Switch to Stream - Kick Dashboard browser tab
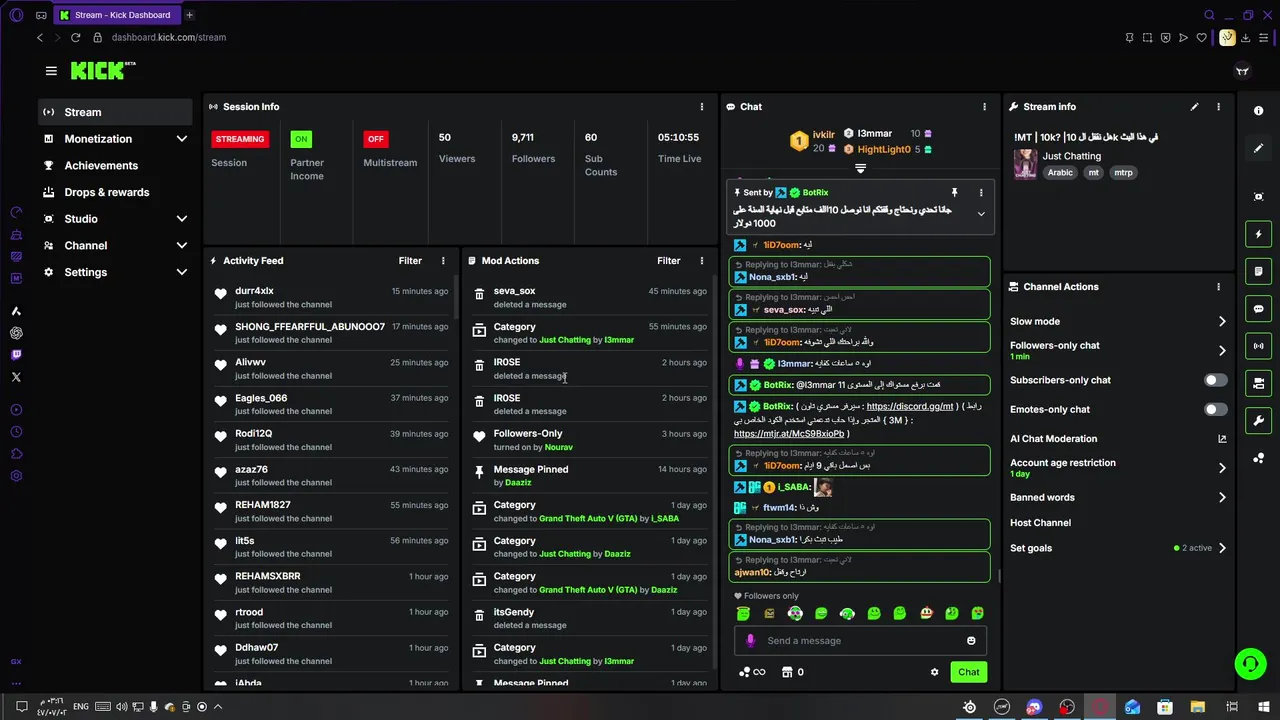This screenshot has width=1280, height=720. [115, 15]
